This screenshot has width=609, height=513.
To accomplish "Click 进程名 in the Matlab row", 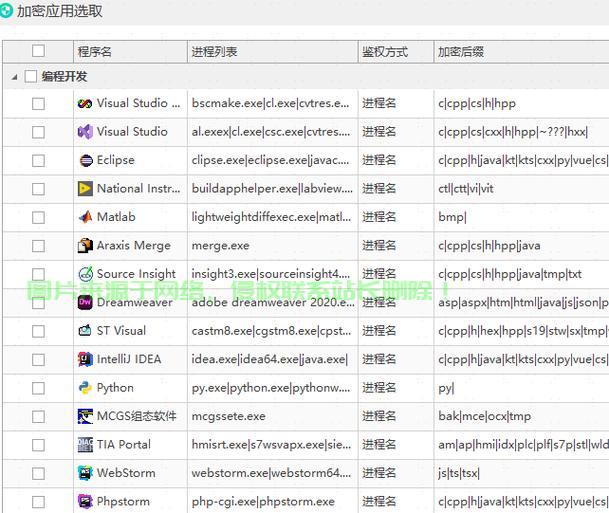I will pos(379,217).
